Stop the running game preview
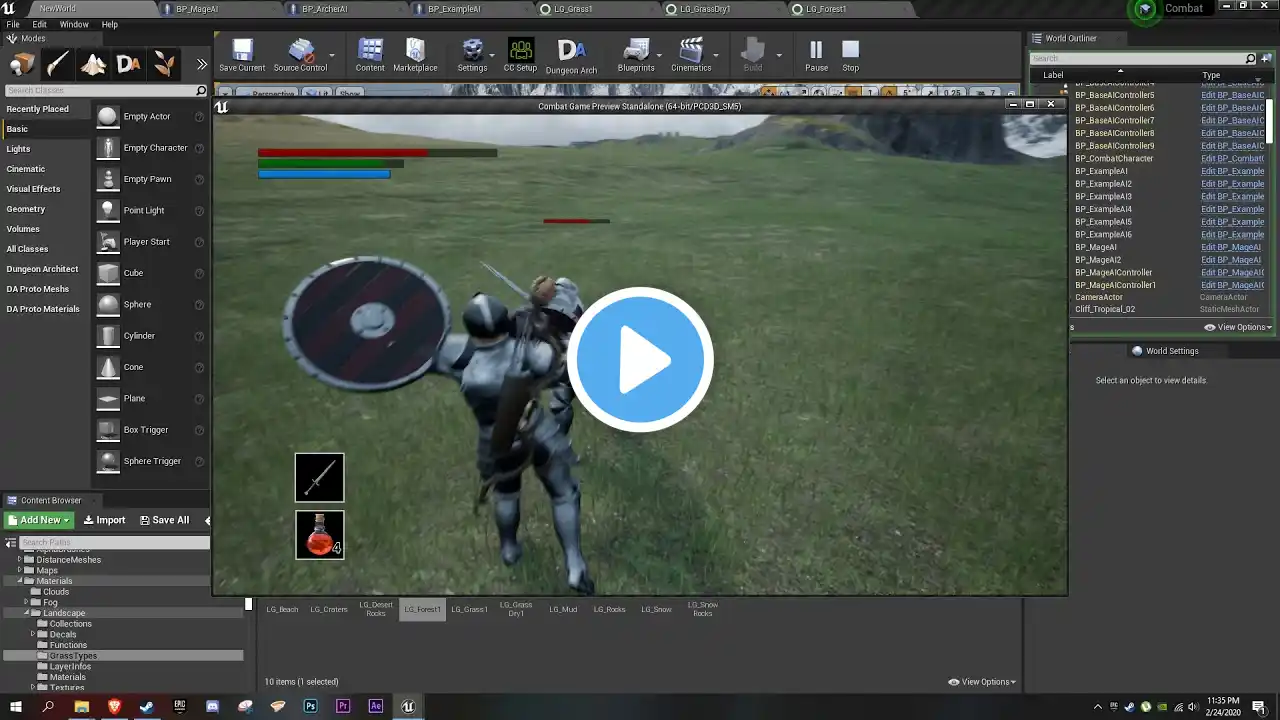The width and height of the screenshot is (1280, 720). [x=850, y=55]
